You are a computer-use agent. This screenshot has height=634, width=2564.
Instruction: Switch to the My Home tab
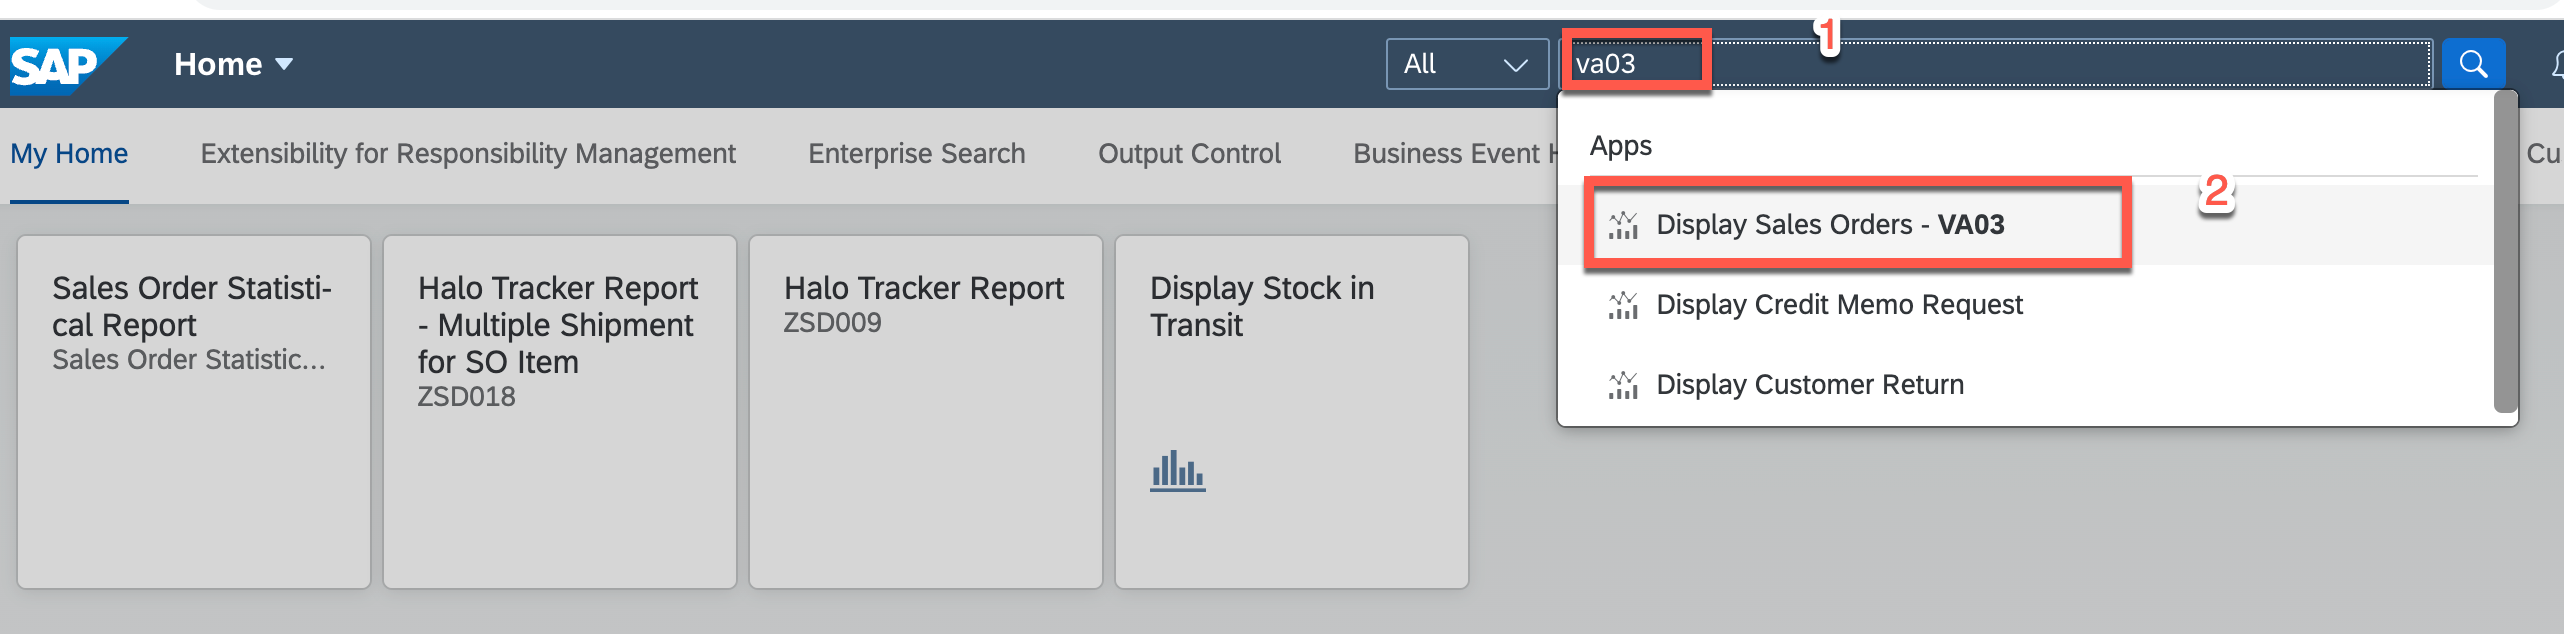tap(69, 154)
